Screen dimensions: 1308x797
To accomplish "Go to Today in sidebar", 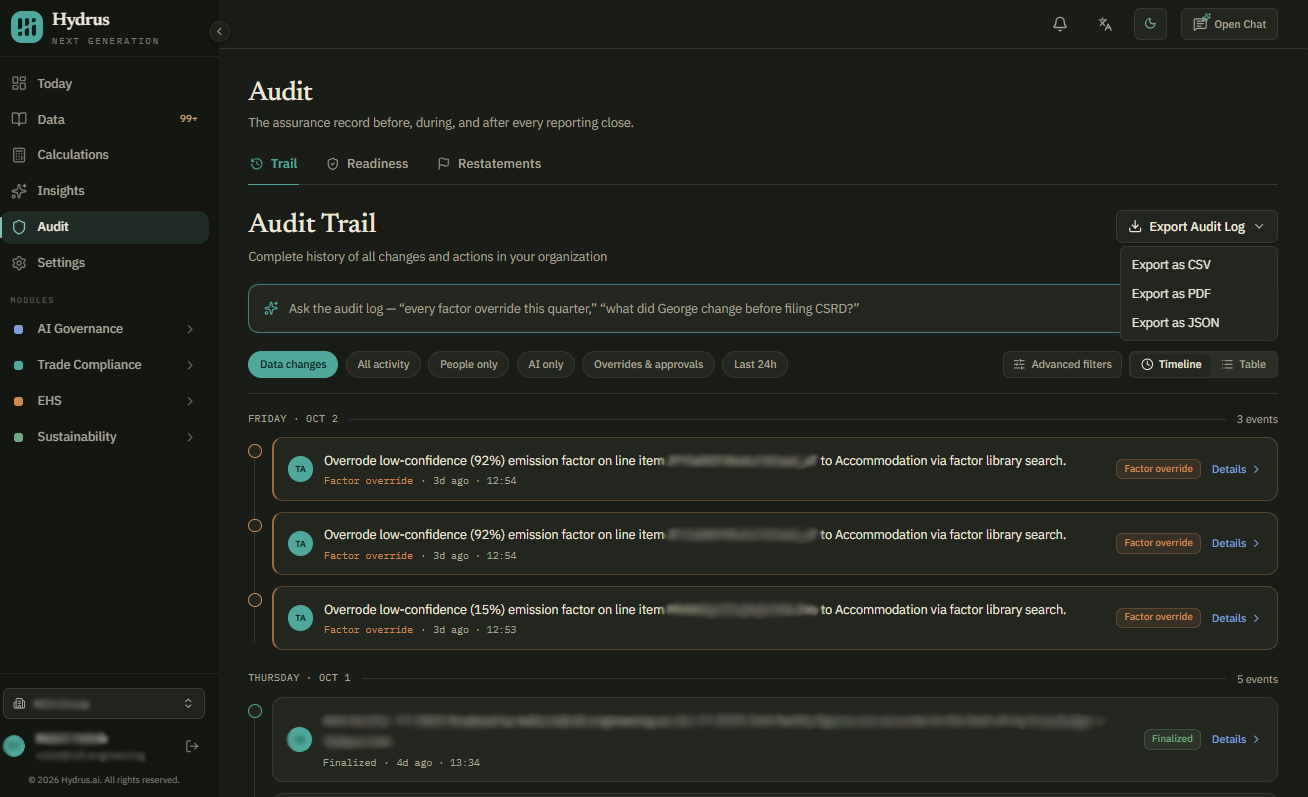I will [x=105, y=84].
